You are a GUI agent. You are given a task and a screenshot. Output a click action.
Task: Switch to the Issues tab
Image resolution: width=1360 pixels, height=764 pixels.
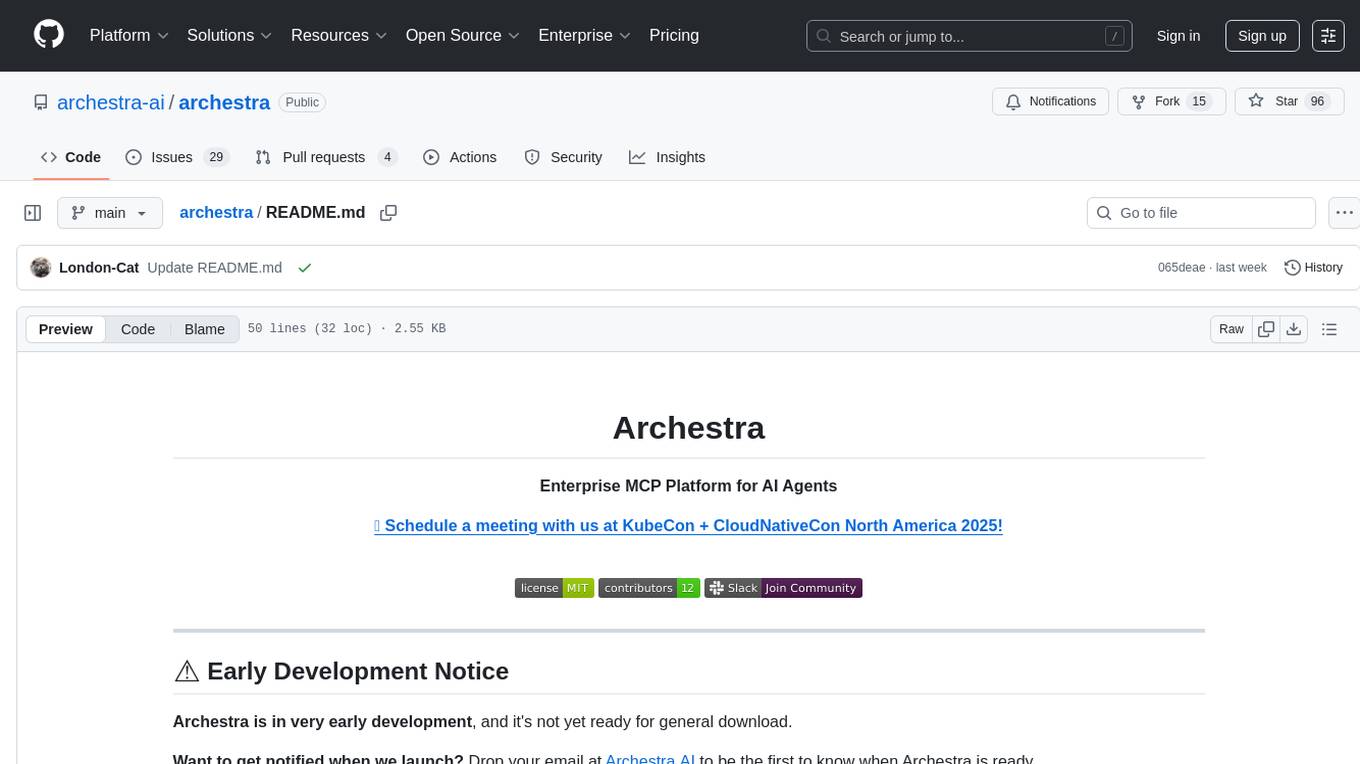(177, 157)
